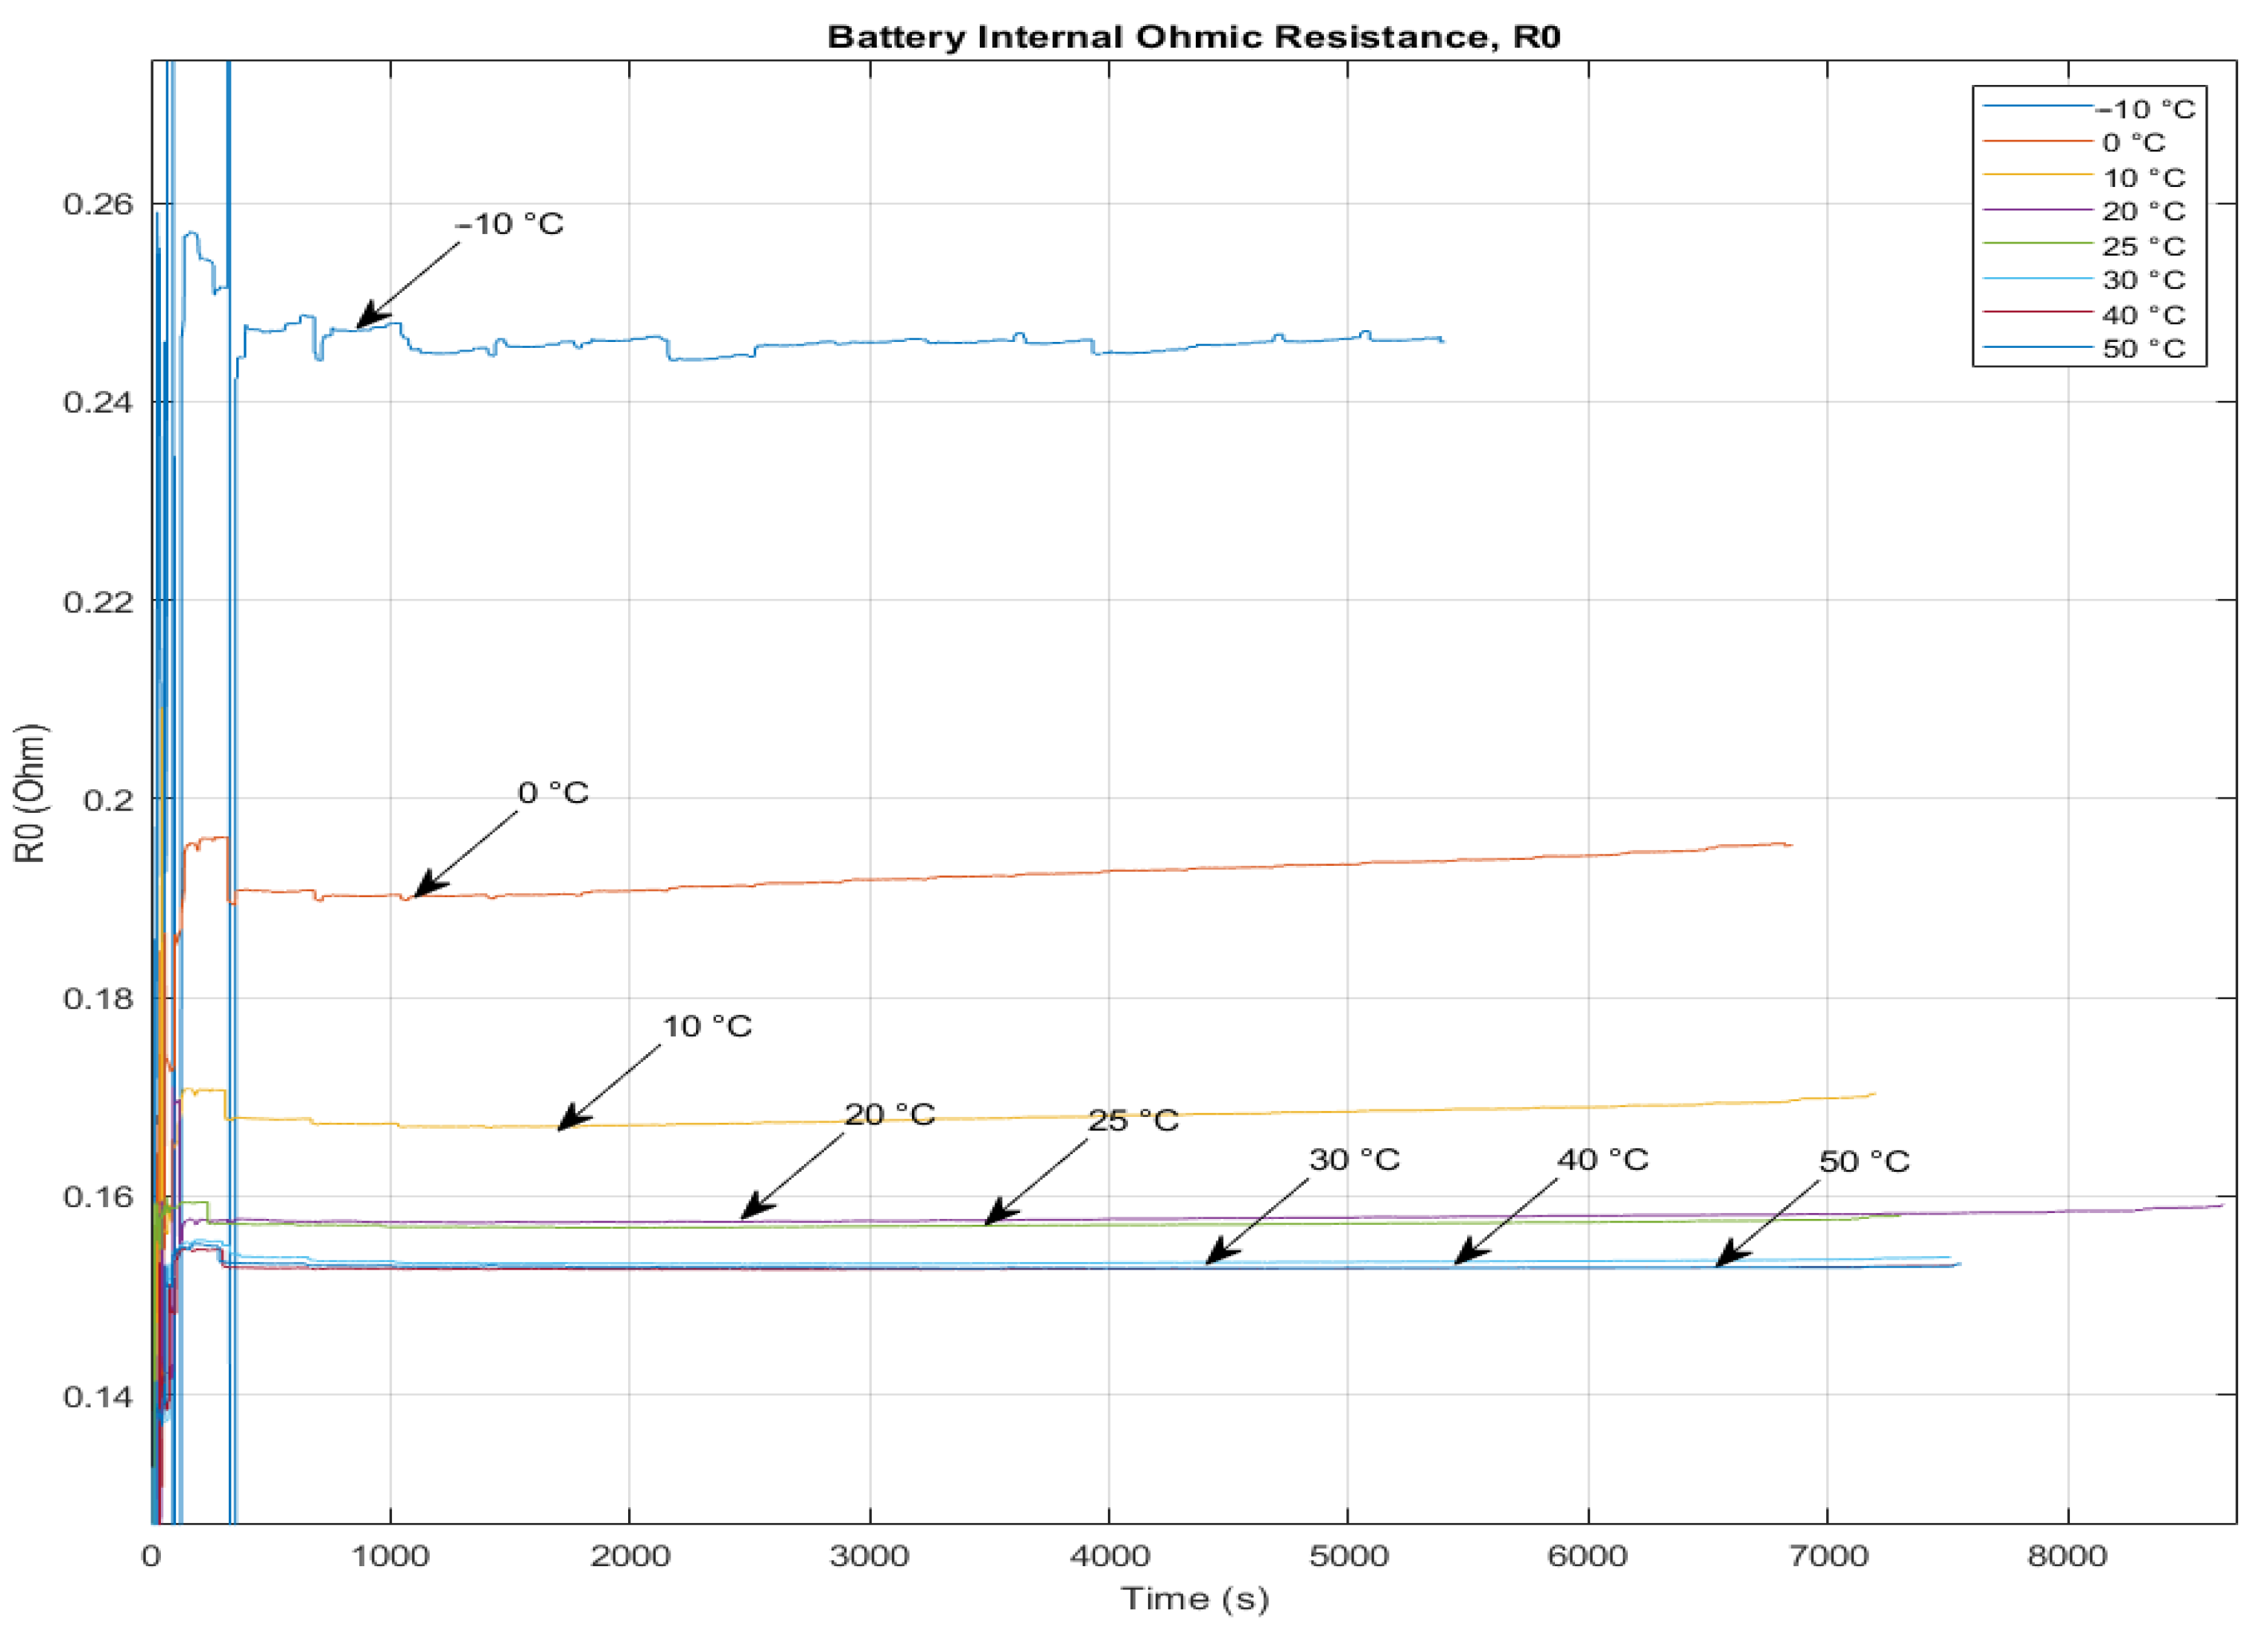Click the "Time (s)" x-axis label

[x=1195, y=1598]
